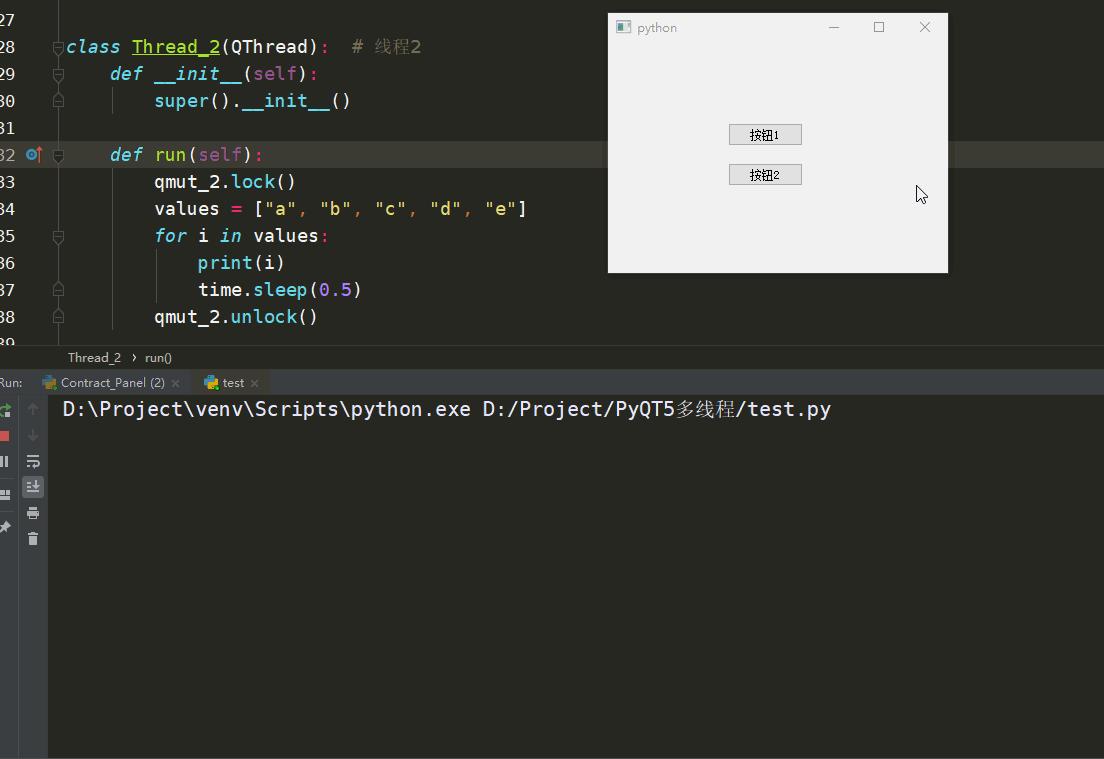The height and width of the screenshot is (759, 1104).
Task: Activate scroll to end in console
Action: [x=33, y=487]
